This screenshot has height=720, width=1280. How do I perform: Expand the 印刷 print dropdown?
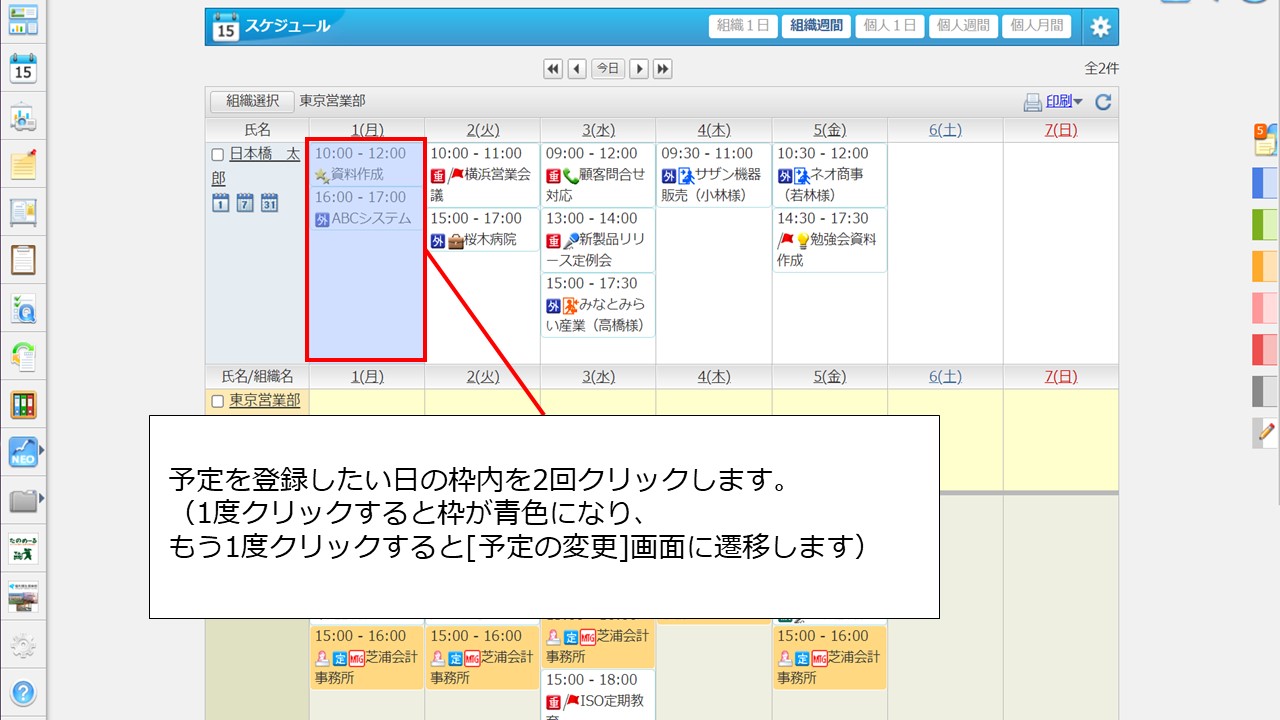coord(1062,102)
